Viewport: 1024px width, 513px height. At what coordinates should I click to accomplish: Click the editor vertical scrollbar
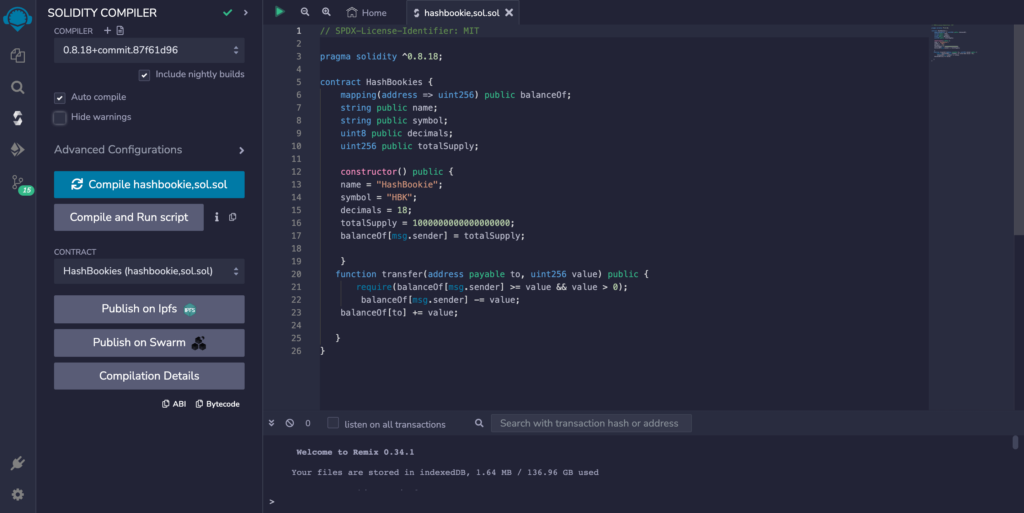(1018, 131)
